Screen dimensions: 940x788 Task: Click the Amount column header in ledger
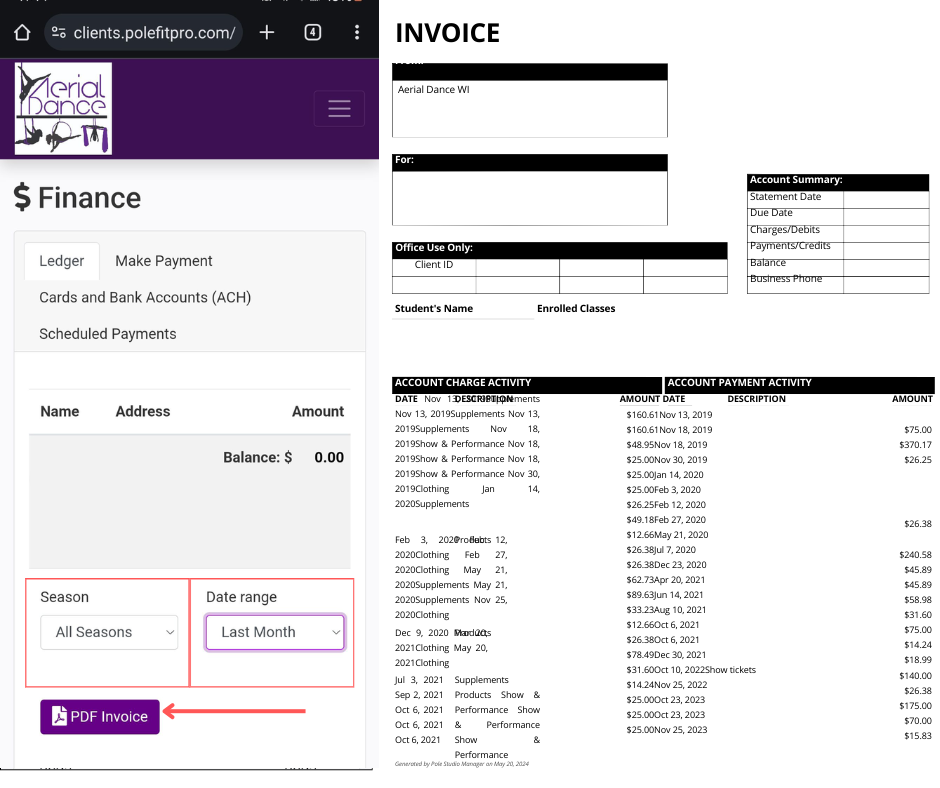pos(317,411)
